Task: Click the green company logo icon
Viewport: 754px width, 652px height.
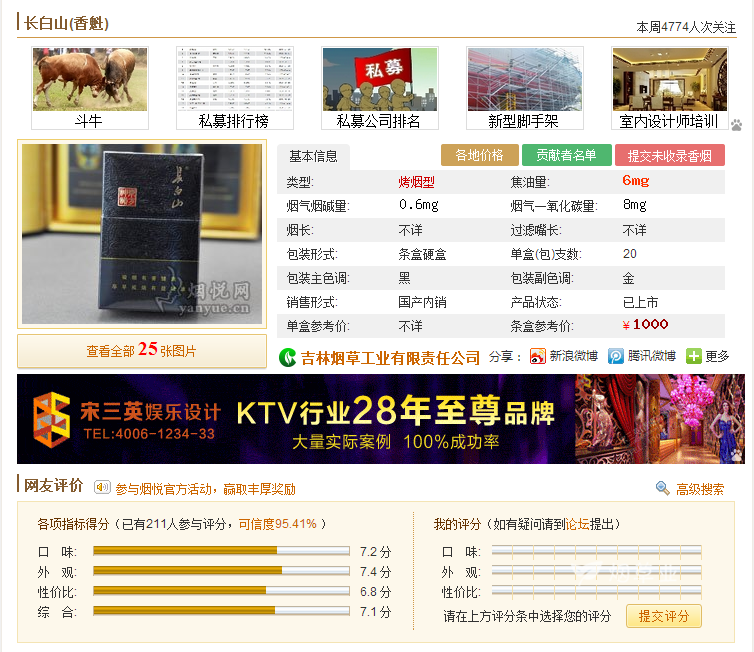Action: click(x=288, y=357)
